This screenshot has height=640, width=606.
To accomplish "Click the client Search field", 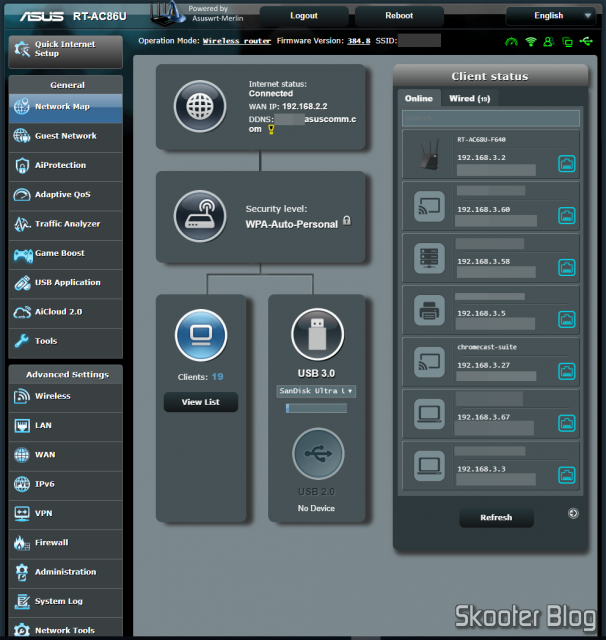I will click(491, 118).
